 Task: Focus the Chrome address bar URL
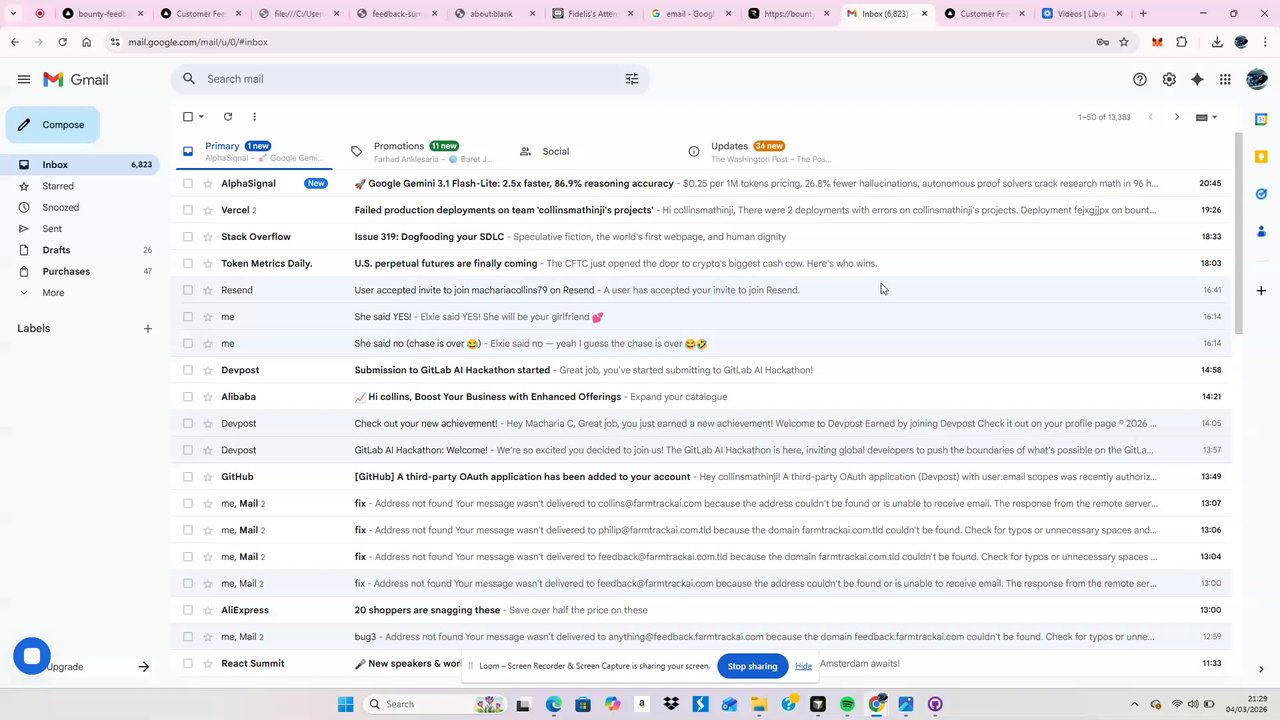point(198,42)
